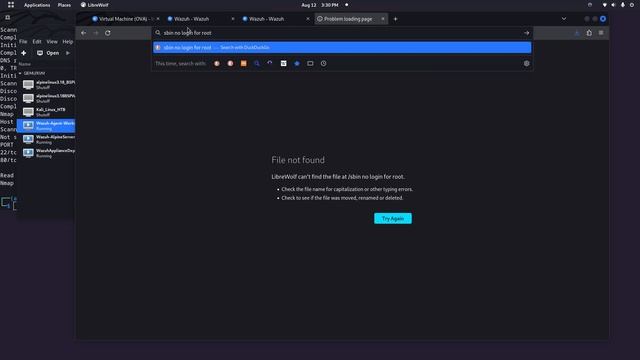
Task: Select the Wazuh-Agent running virtual machine
Action: coord(46,125)
